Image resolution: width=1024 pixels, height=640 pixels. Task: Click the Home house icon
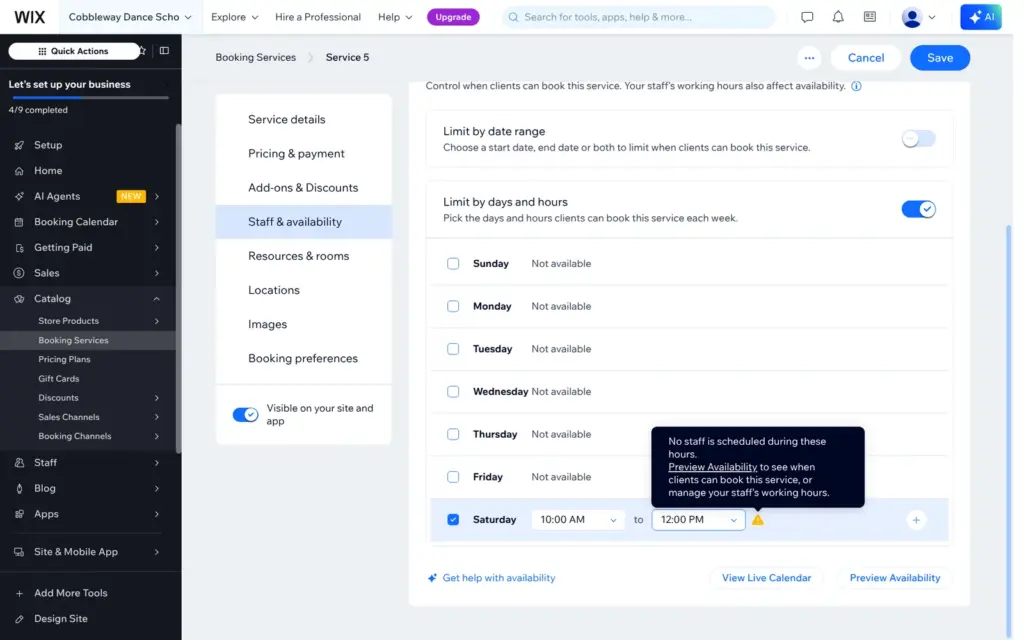[19, 170]
